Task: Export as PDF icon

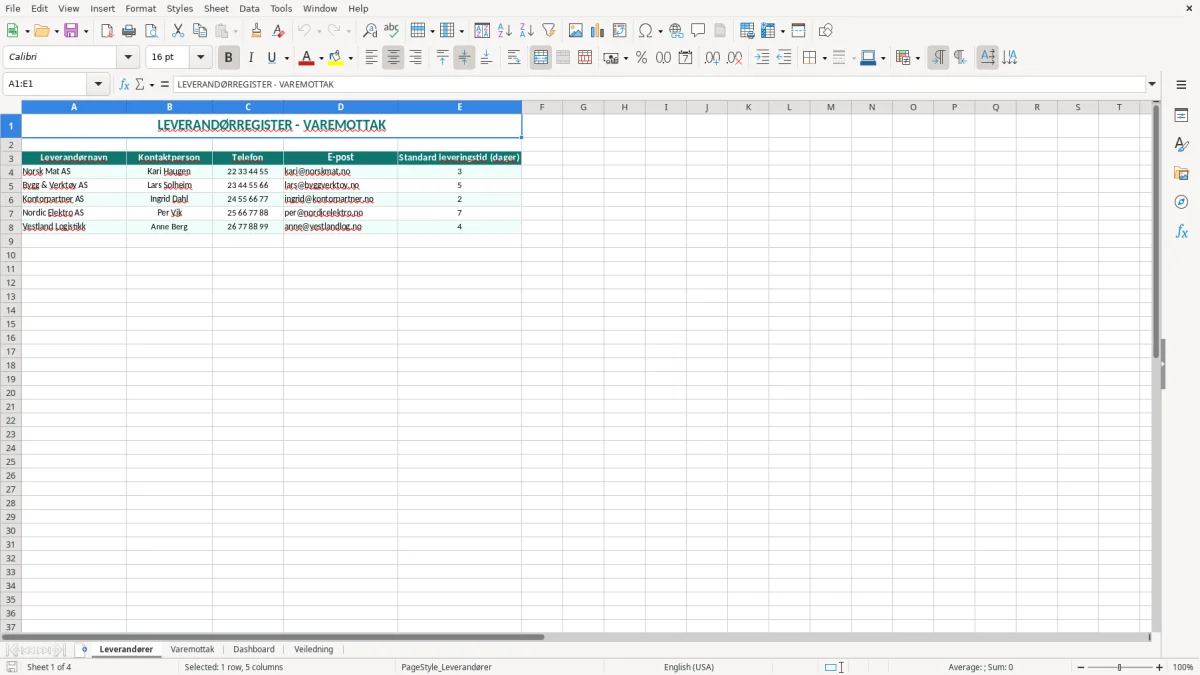Action: coord(107,31)
